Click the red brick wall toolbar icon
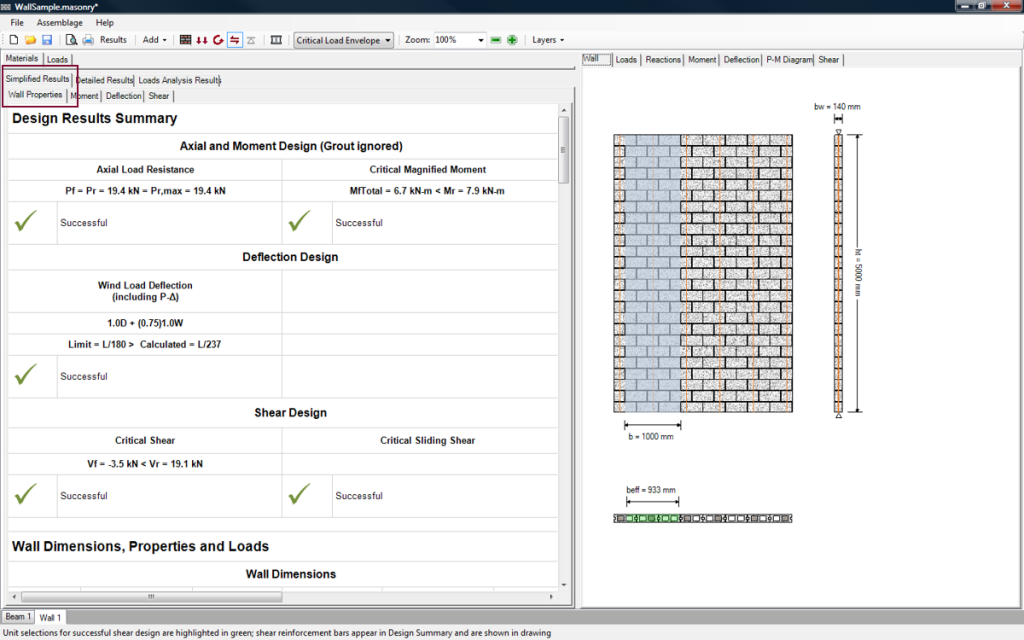 [x=185, y=40]
